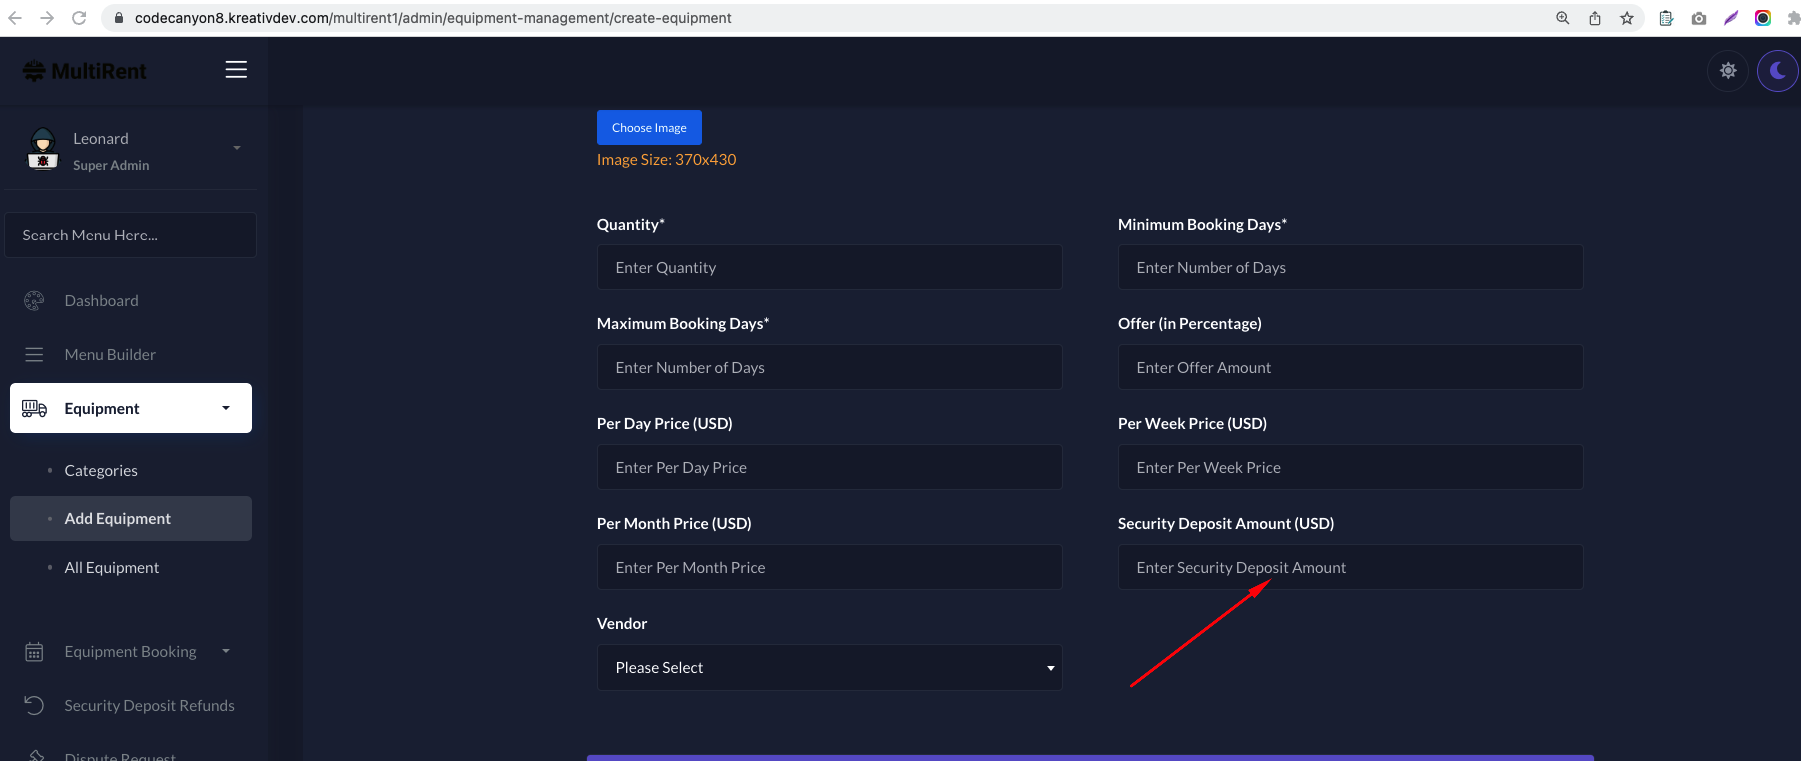The width and height of the screenshot is (1801, 761).
Task: Click the hamburger sidebar toggle icon
Action: tap(236, 69)
